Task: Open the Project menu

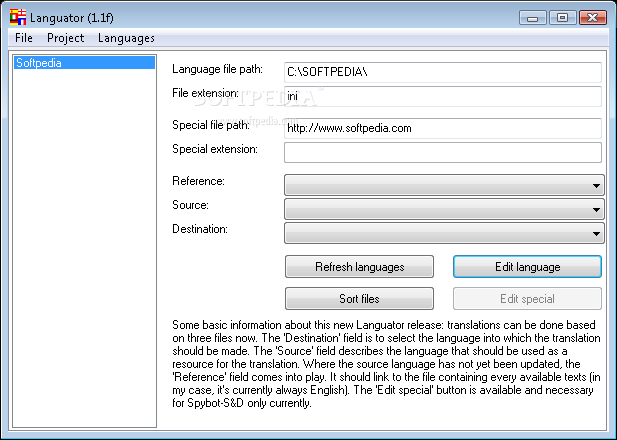Action: [x=65, y=38]
